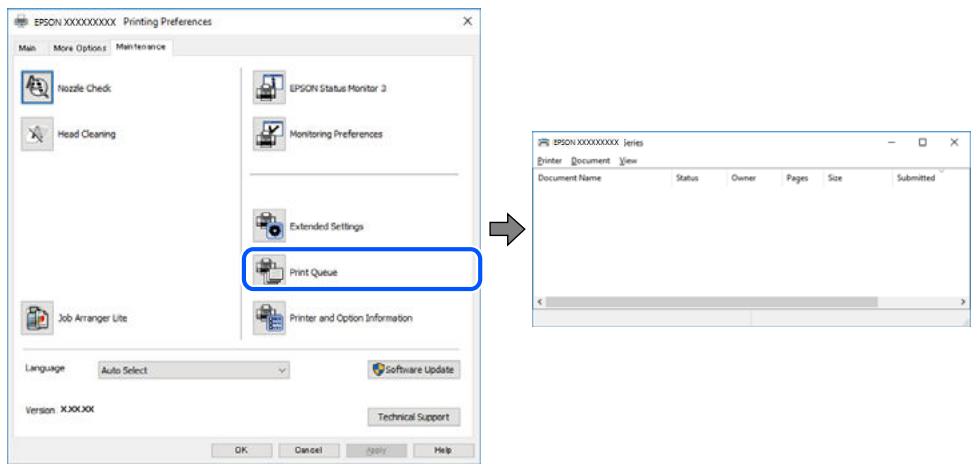
Task: Click the Nozzle Check label
Action: [x=84, y=89]
